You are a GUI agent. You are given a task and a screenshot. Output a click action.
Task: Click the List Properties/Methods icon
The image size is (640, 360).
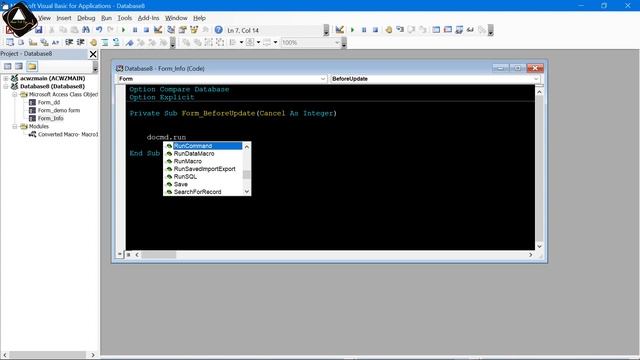click(x=10, y=42)
